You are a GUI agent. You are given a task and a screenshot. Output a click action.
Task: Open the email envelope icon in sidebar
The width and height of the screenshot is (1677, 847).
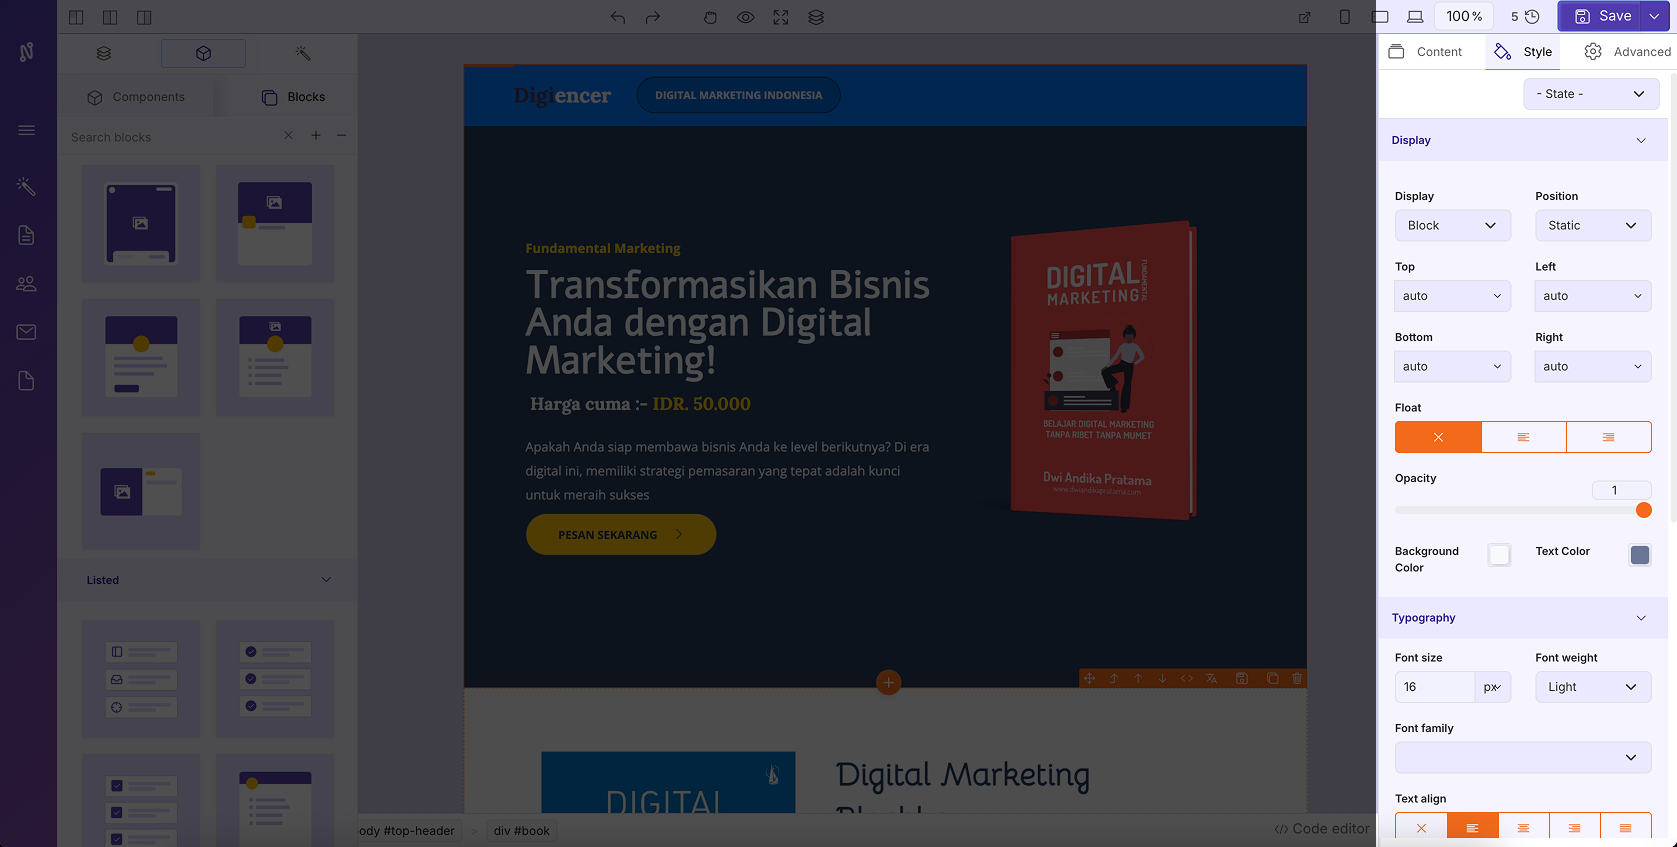[27, 332]
